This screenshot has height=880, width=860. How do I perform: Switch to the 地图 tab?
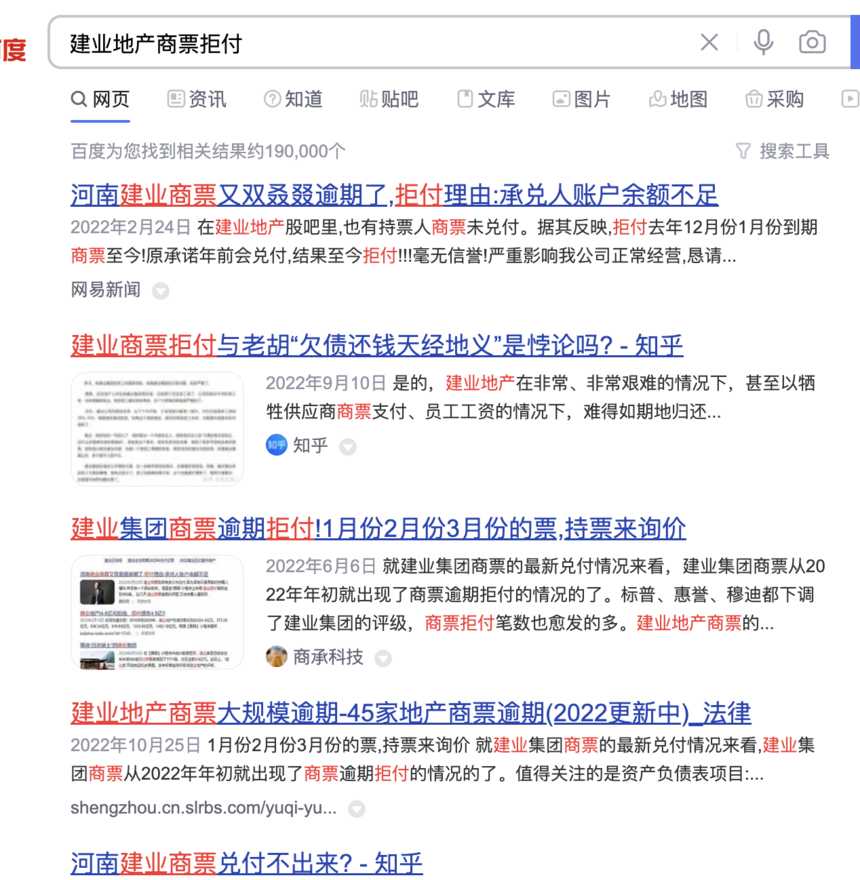coord(678,99)
